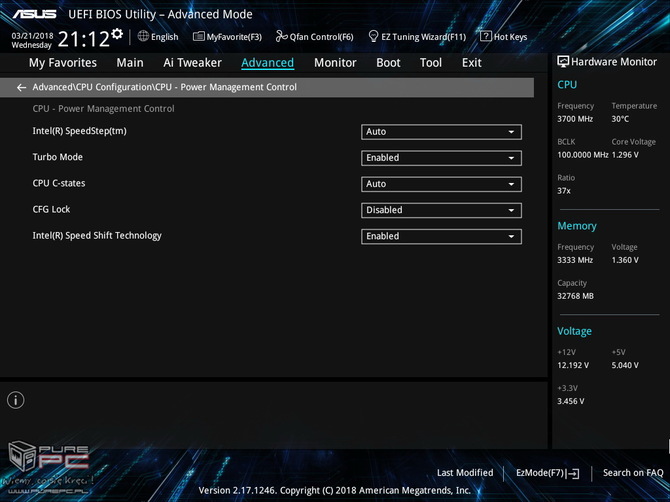Click the Hot Keys question icon
The image size is (670, 502).
coord(486,36)
